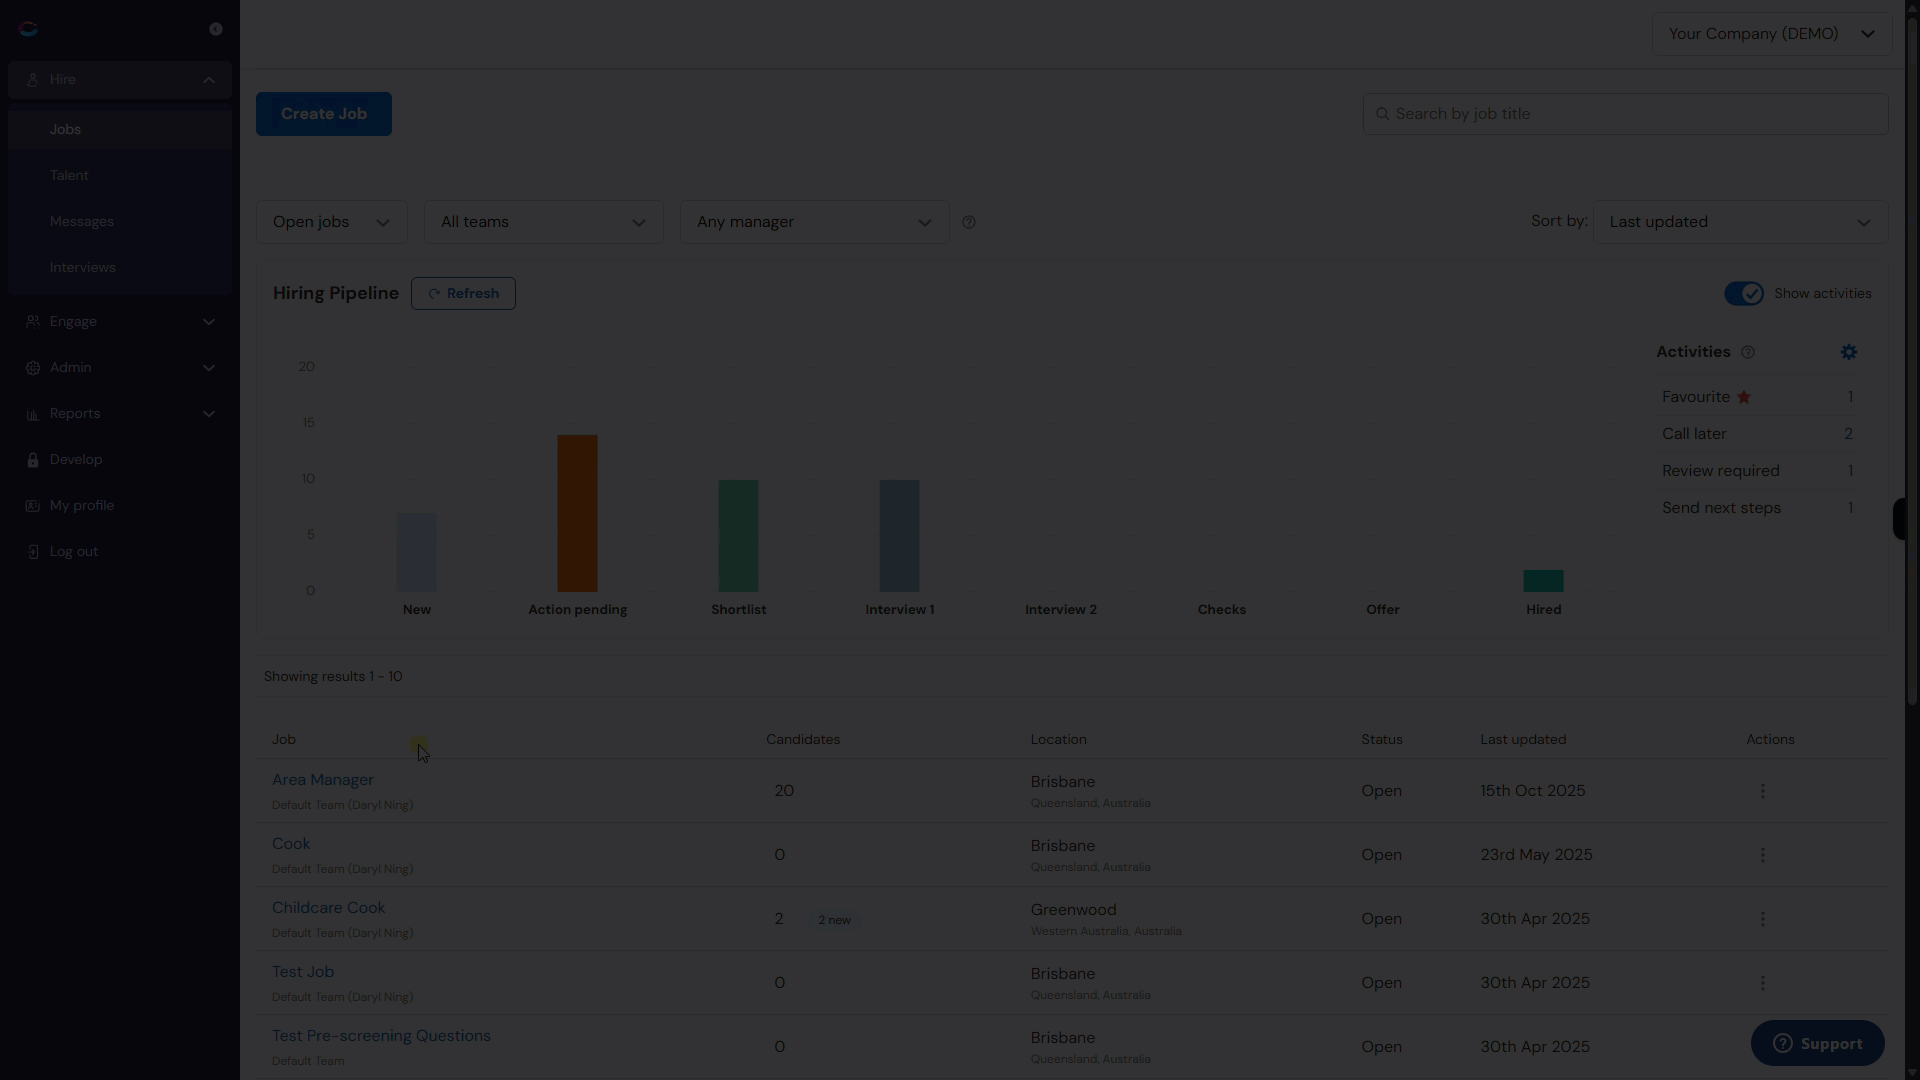Open Messages in sidebar
The width and height of the screenshot is (1920, 1080).
point(120,222)
